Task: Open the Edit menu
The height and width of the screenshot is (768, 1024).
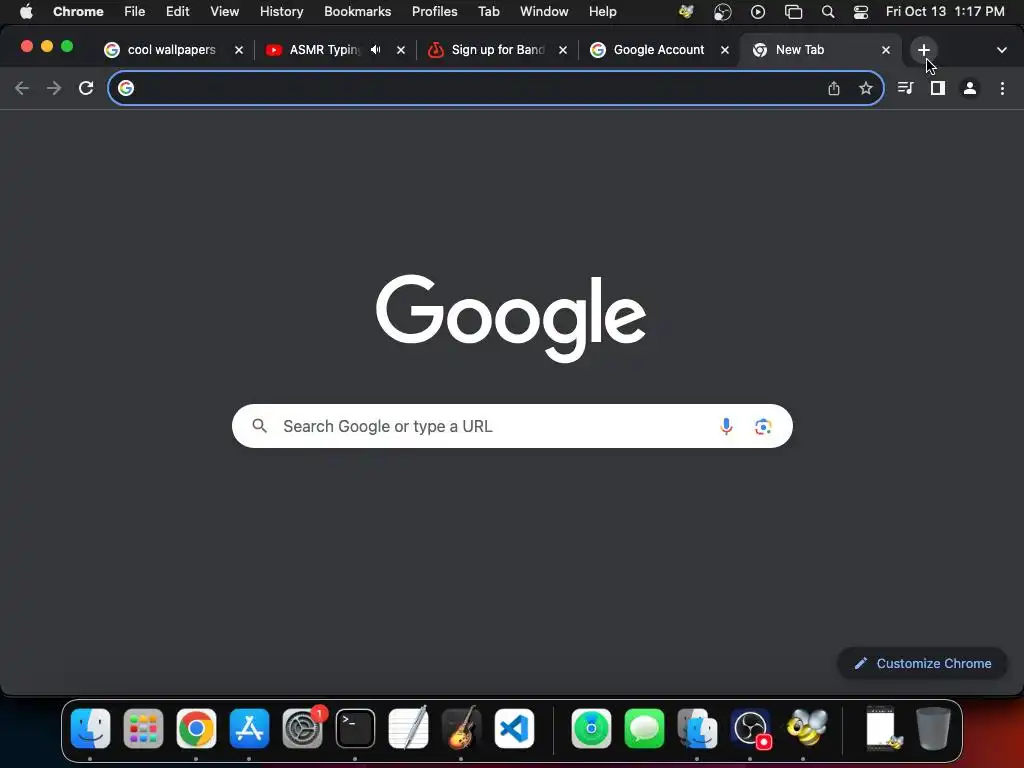Action: 178,12
